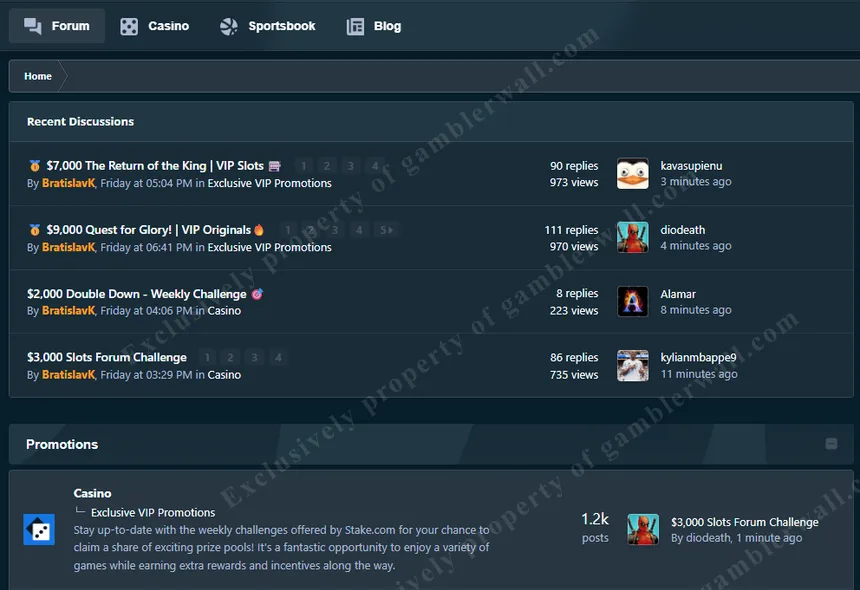Select the Sportsbook ball icon
860x590 pixels.
point(231,27)
